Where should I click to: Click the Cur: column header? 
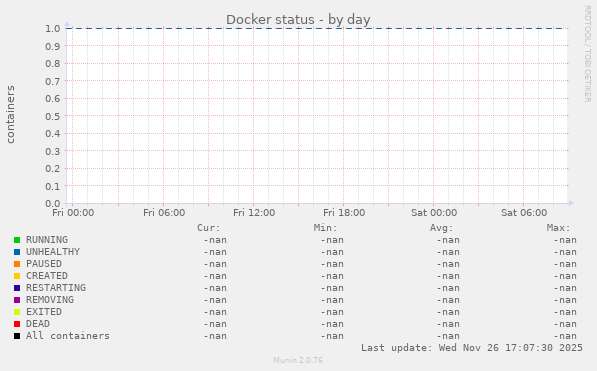point(209,228)
